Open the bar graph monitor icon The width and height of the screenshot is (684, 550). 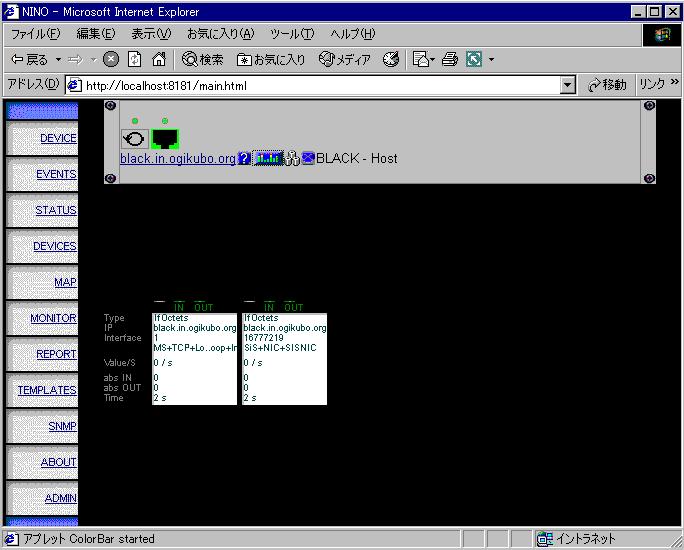pos(267,158)
